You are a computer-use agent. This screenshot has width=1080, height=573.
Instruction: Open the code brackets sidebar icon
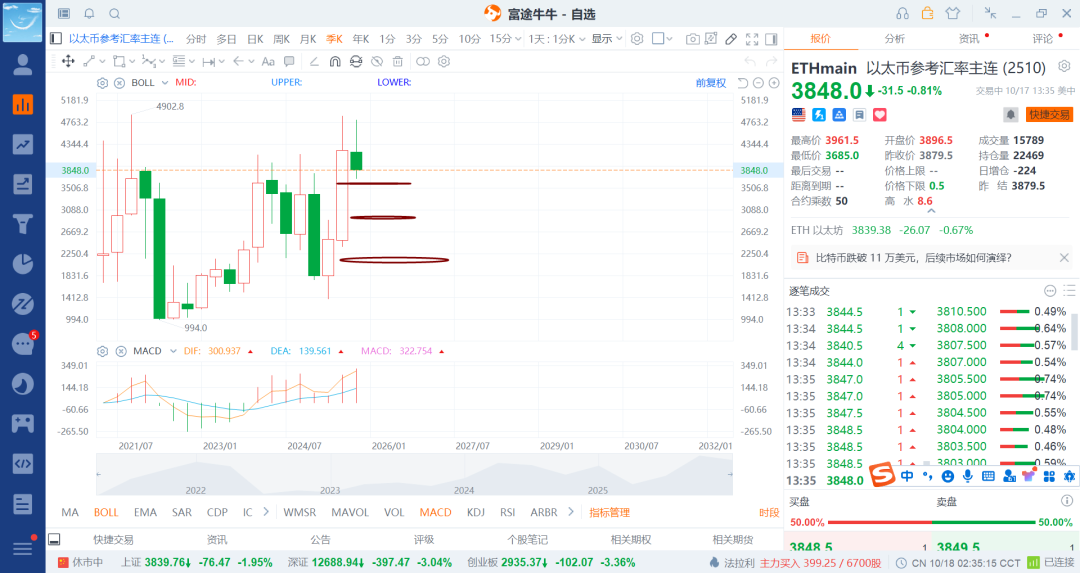(23, 463)
